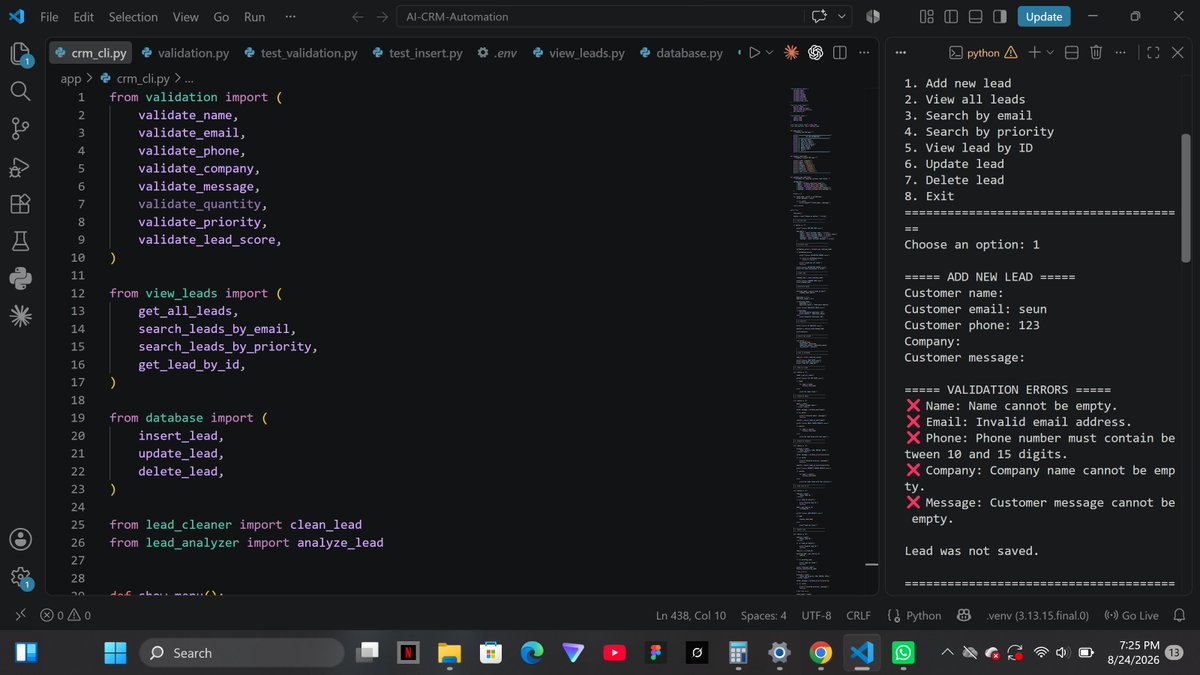
Task: Click the errors and warnings count
Action: 66,616
